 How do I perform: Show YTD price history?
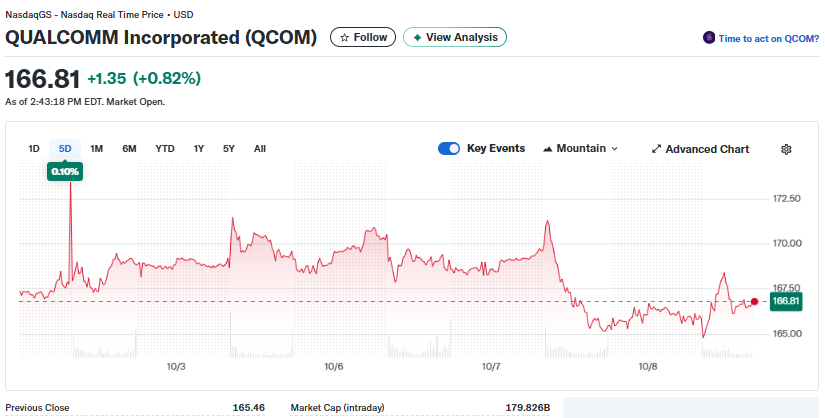click(x=165, y=149)
